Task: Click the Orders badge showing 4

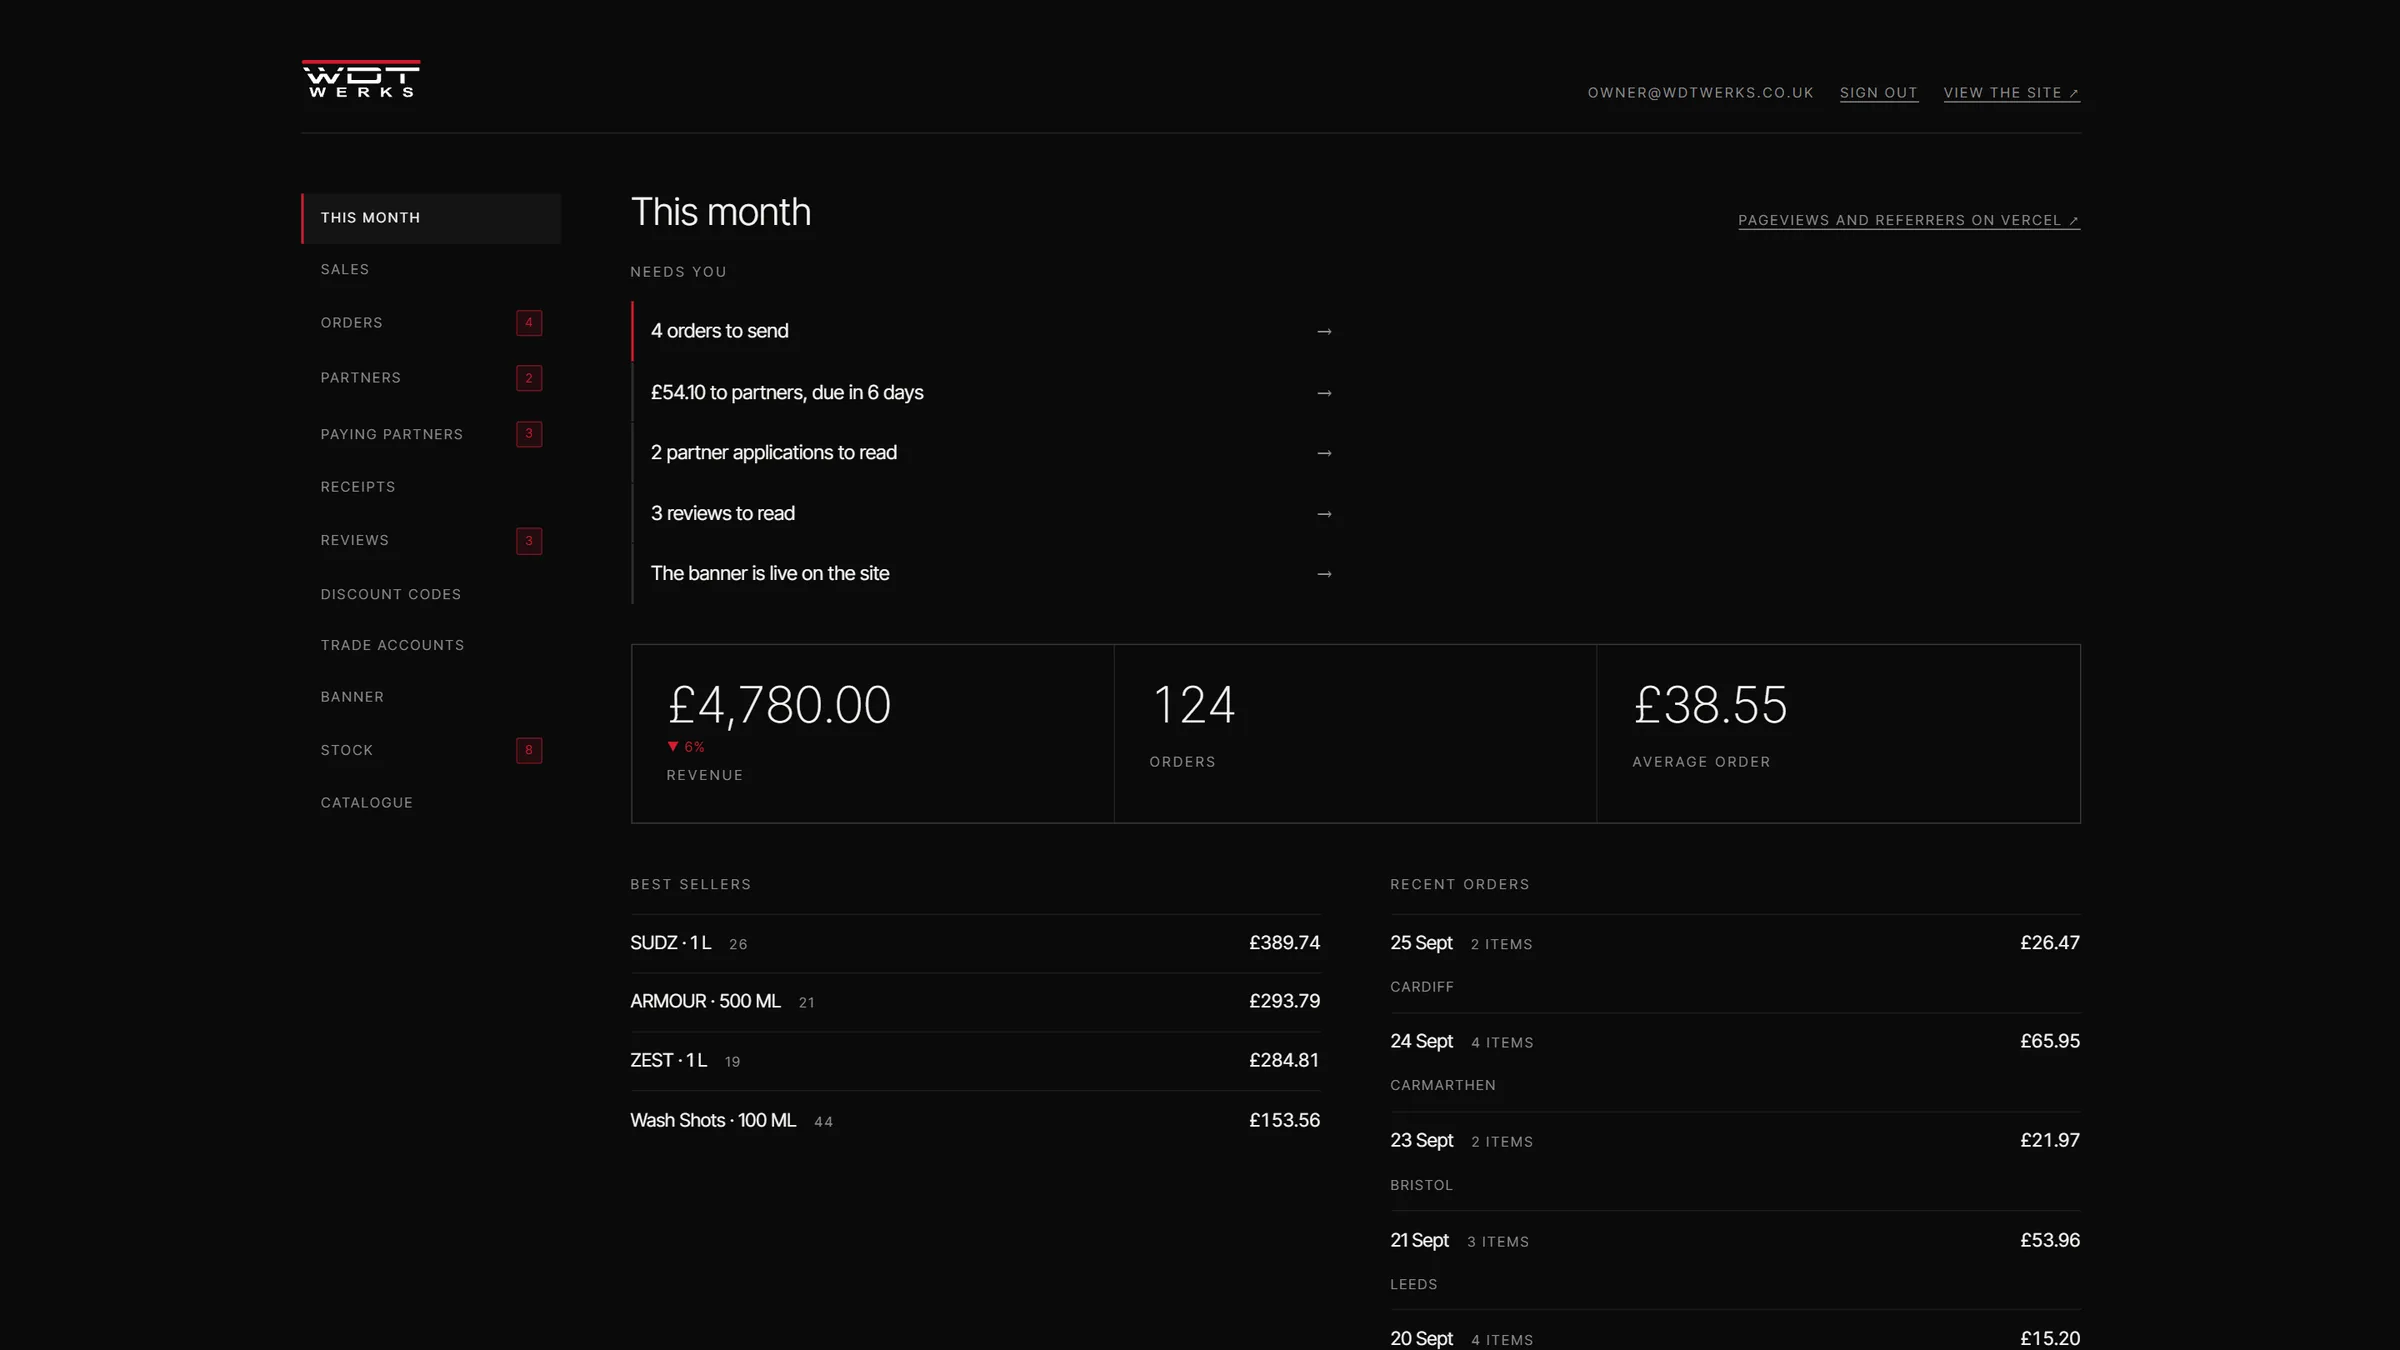Action: [x=529, y=323]
